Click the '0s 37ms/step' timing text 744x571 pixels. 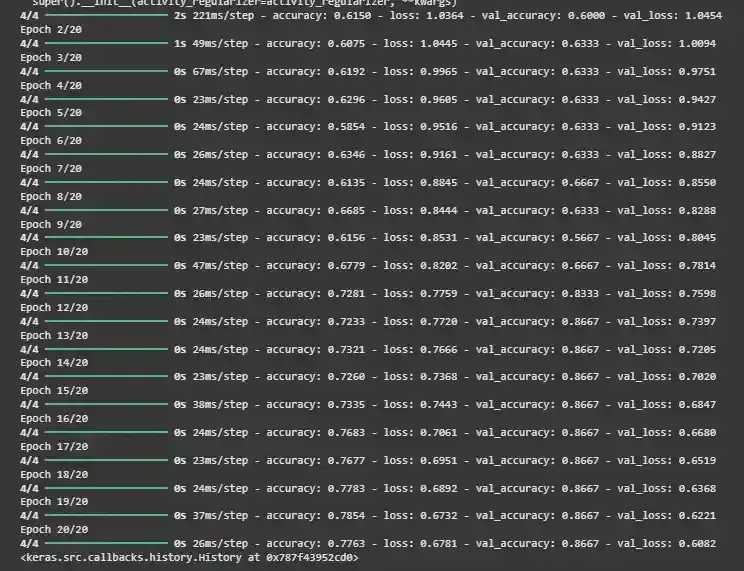pyautogui.click(x=211, y=515)
